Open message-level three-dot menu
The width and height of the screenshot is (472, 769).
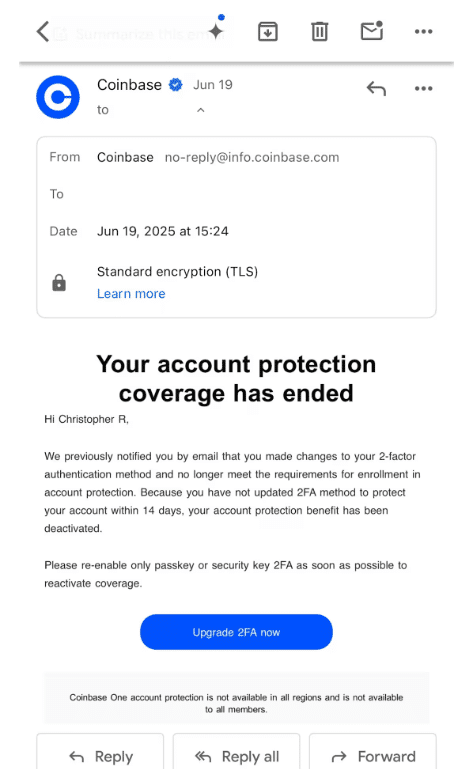pyautogui.click(x=423, y=88)
